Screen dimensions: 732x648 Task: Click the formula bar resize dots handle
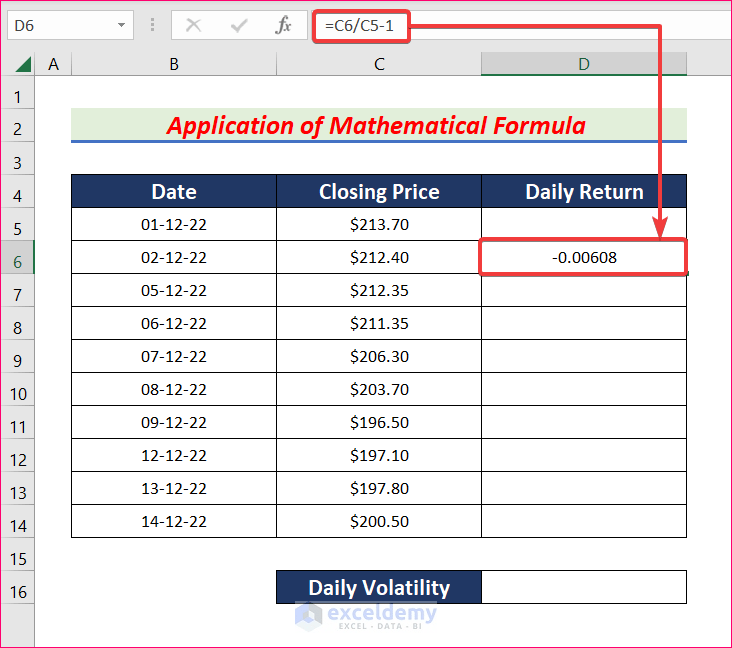(152, 25)
